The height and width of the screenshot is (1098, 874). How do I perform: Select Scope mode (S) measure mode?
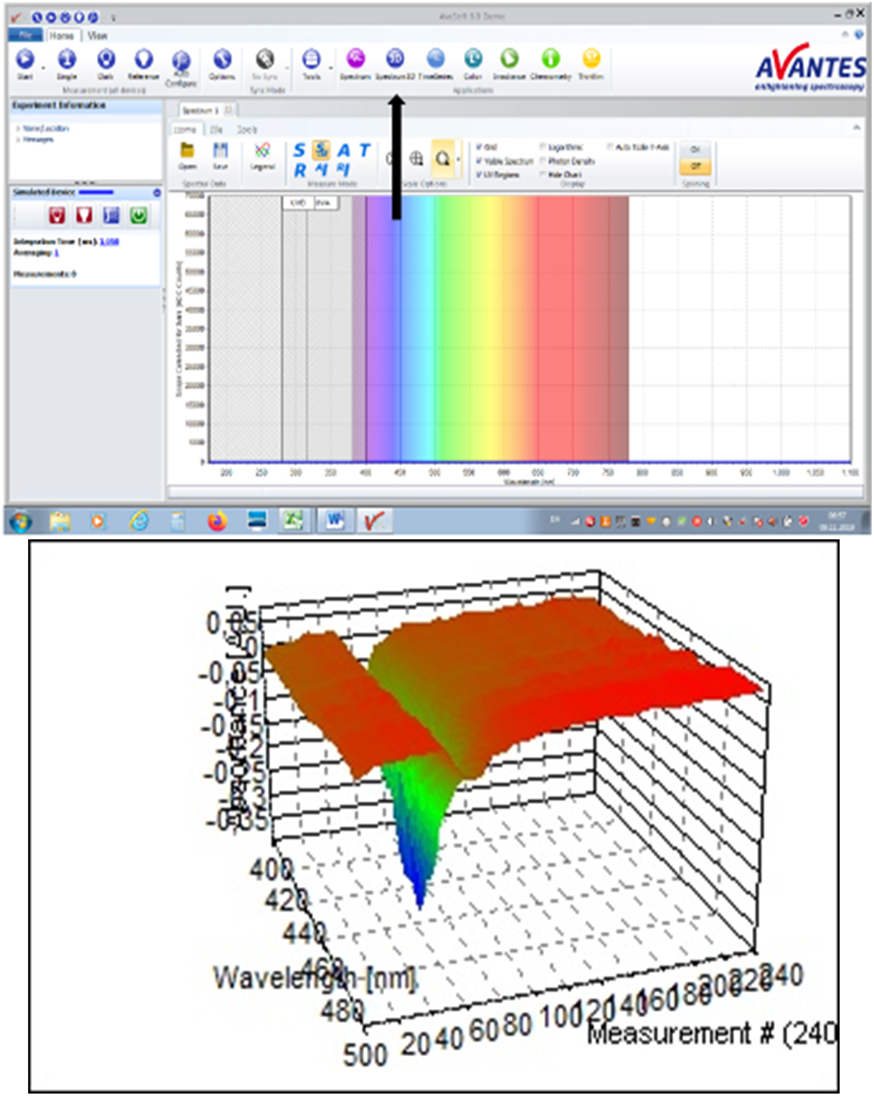pos(299,150)
